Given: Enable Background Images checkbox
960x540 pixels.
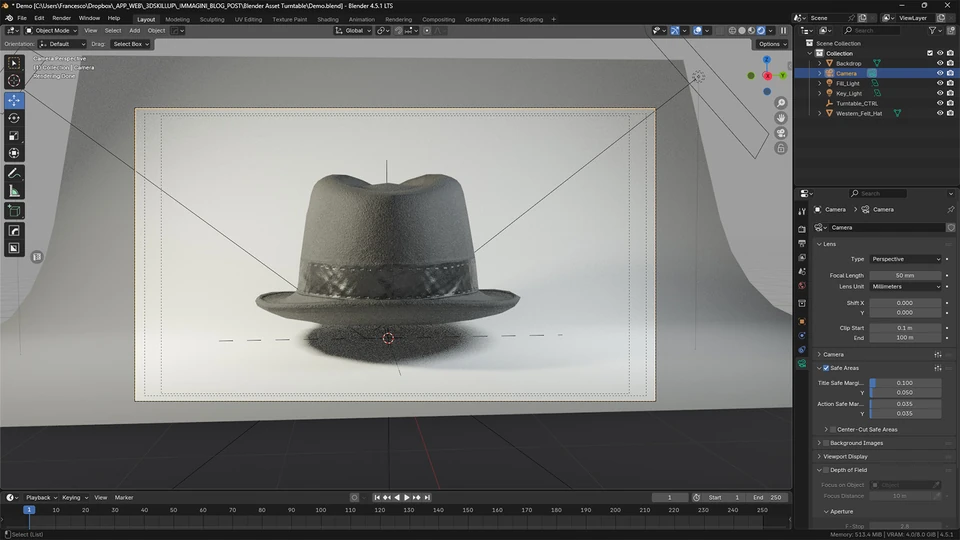Looking at the screenshot, I should click(826, 443).
